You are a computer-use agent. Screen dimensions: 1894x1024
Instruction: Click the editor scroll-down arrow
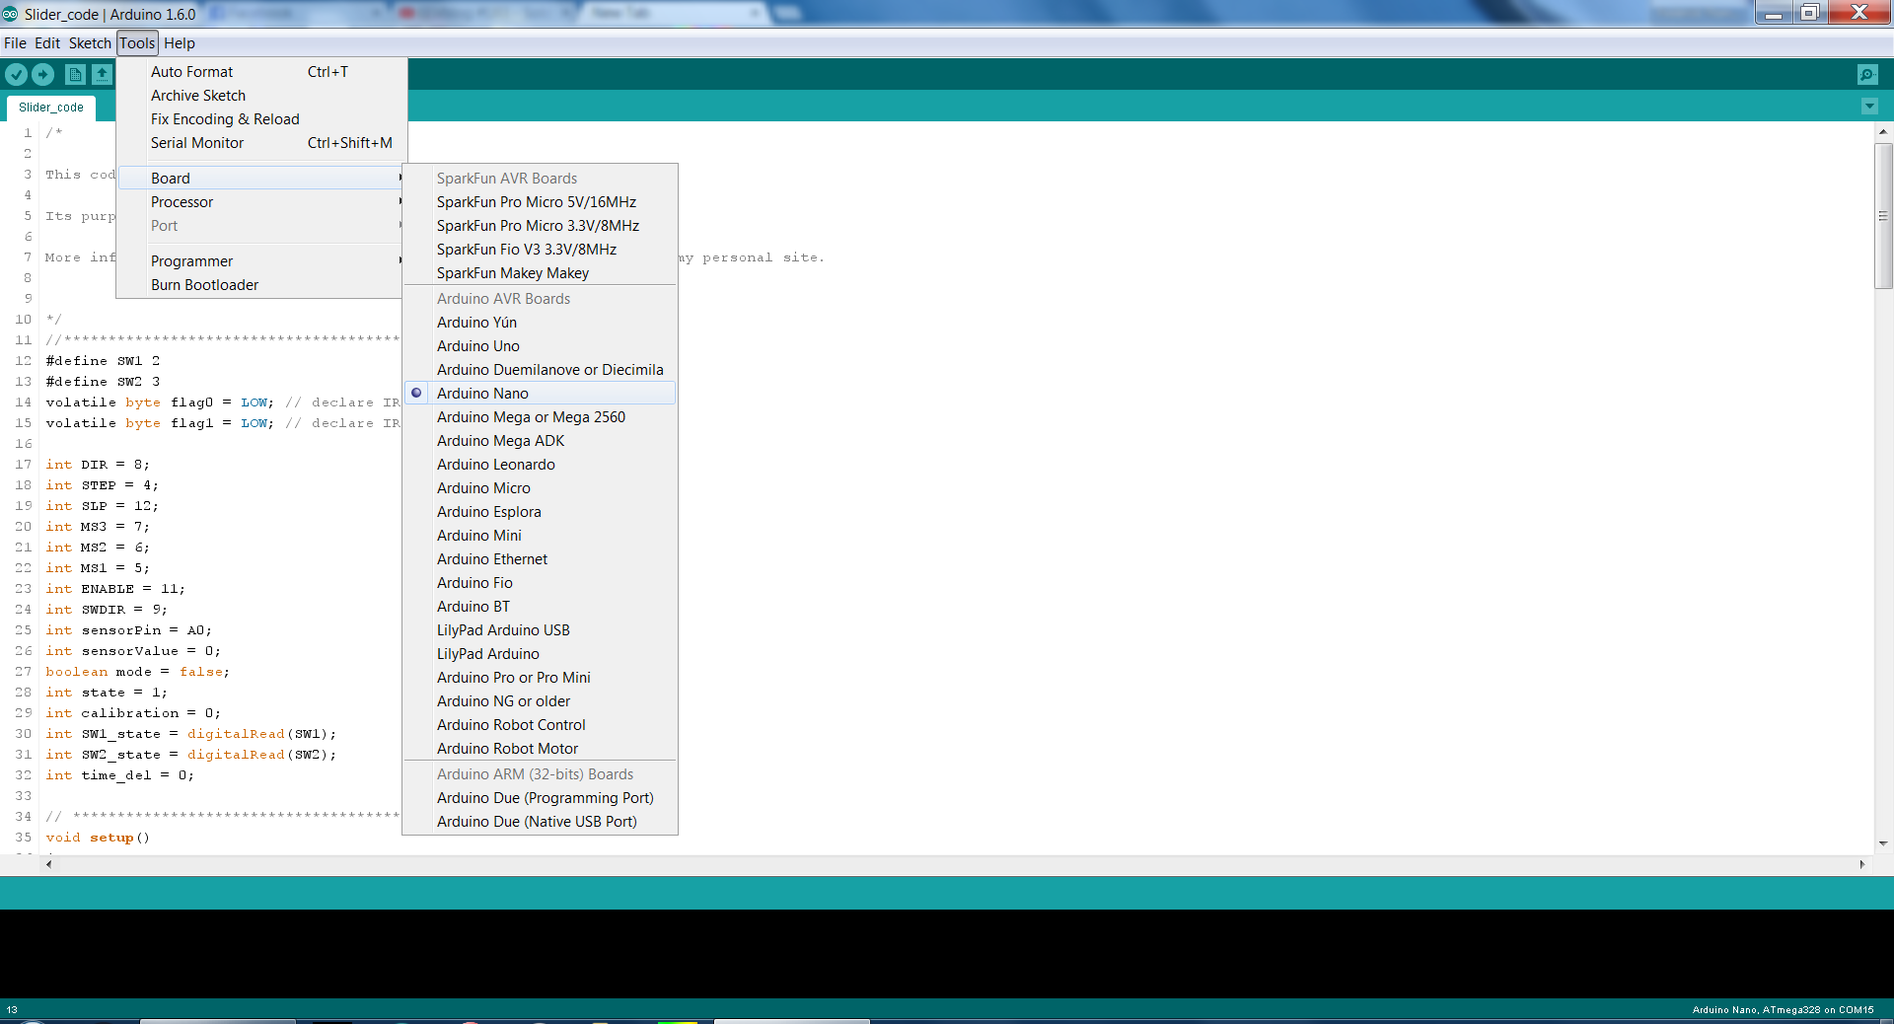1883,844
